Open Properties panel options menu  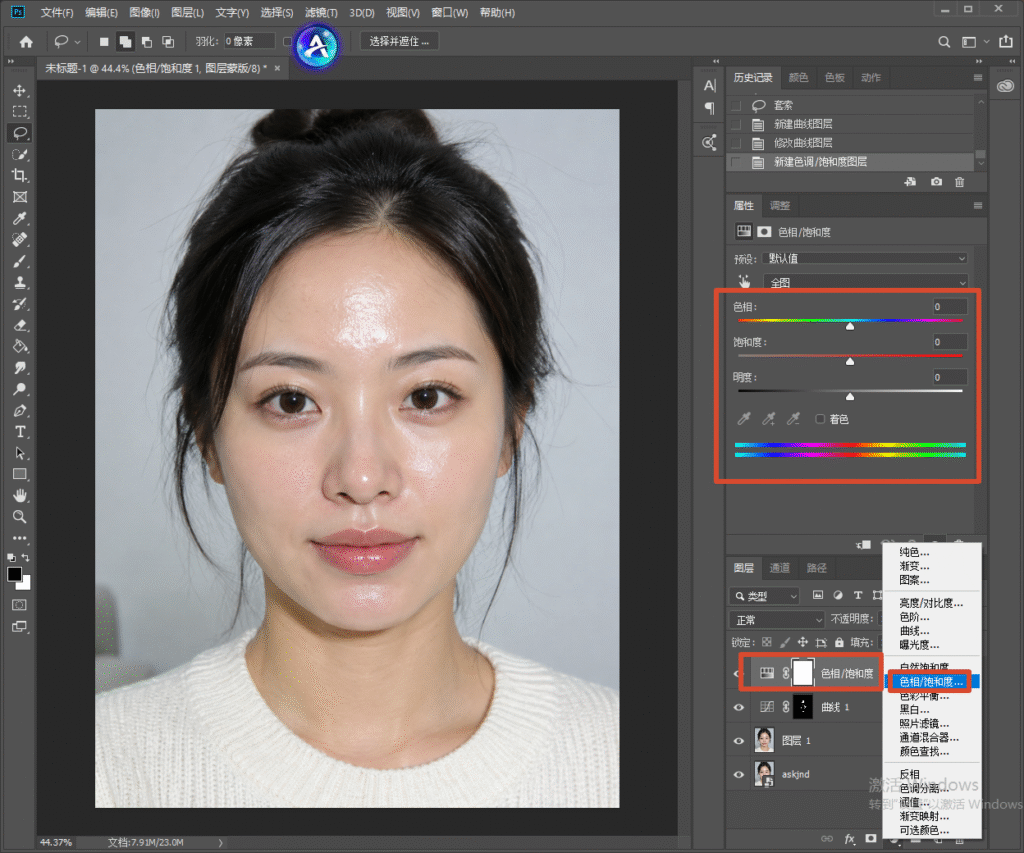[978, 206]
